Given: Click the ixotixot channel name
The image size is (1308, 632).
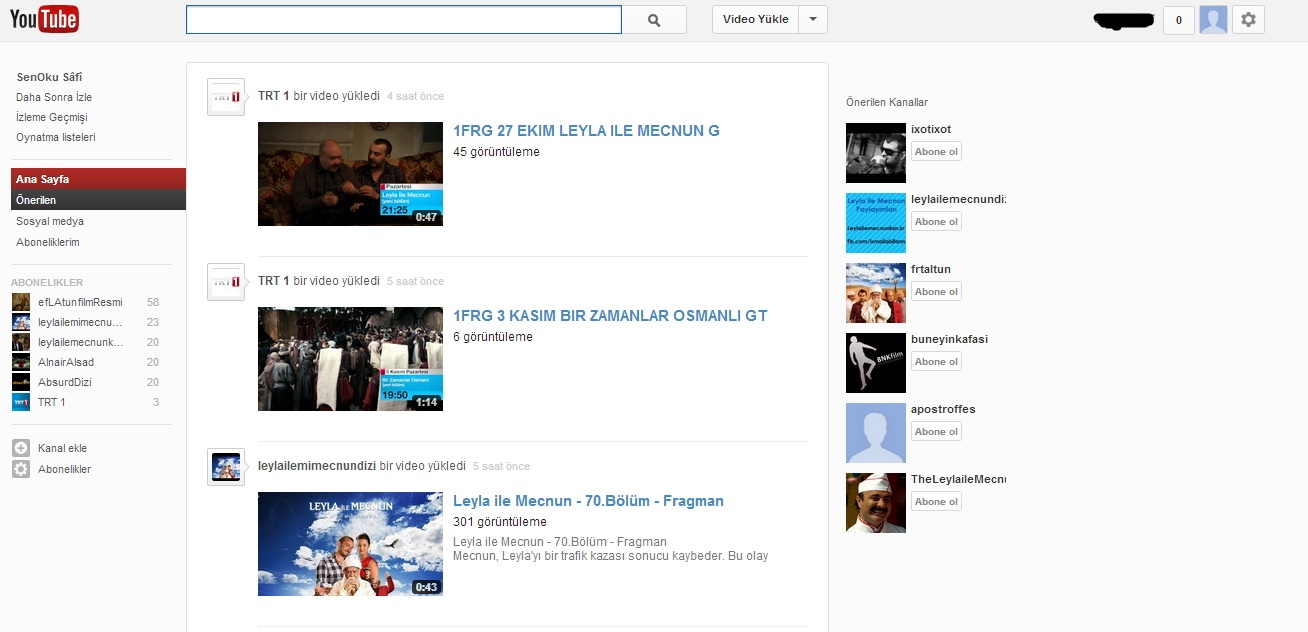Looking at the screenshot, I should (x=931, y=129).
